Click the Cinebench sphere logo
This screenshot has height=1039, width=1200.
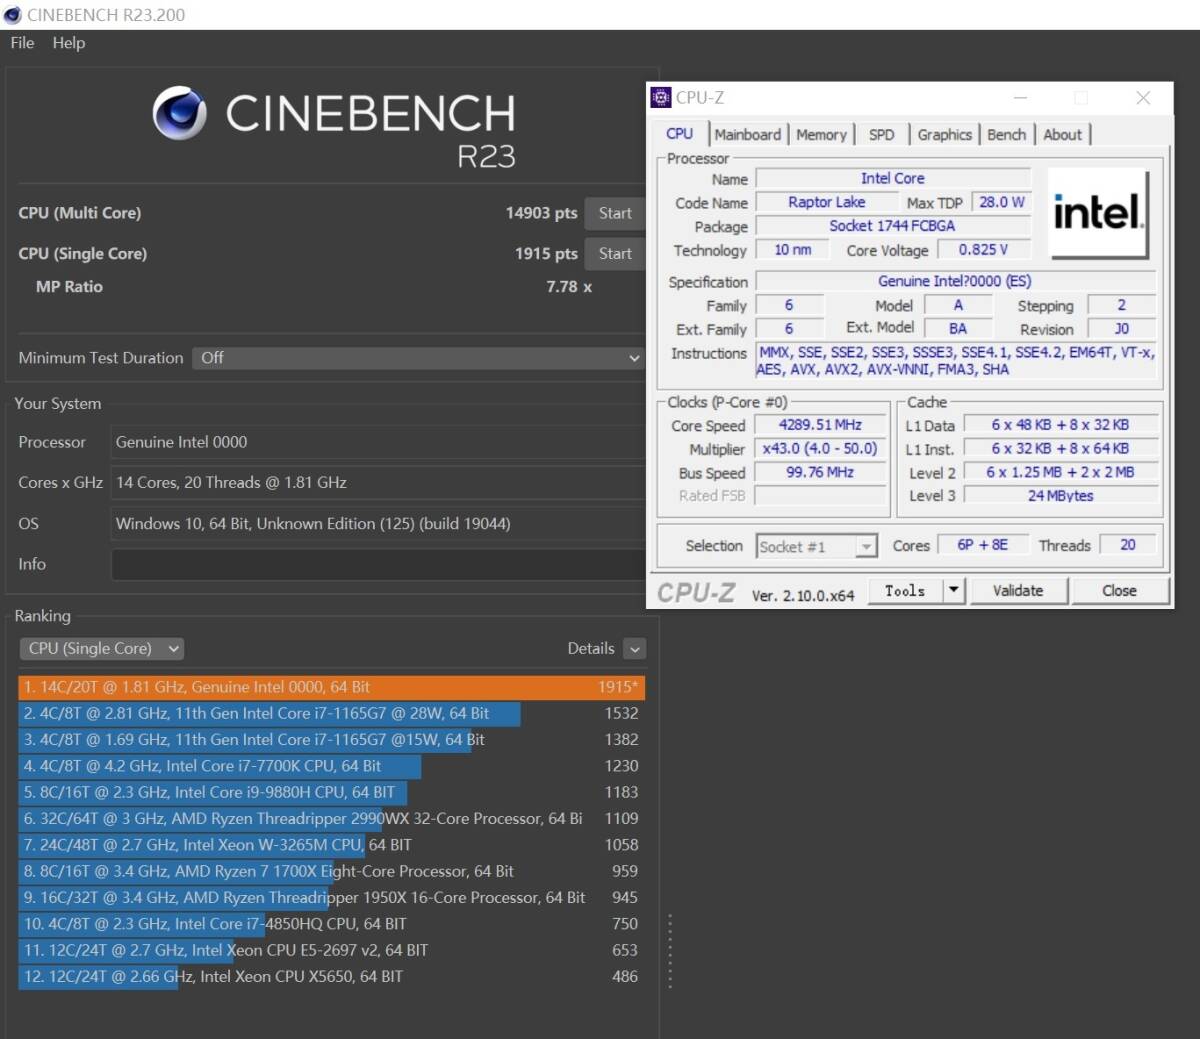coord(180,113)
